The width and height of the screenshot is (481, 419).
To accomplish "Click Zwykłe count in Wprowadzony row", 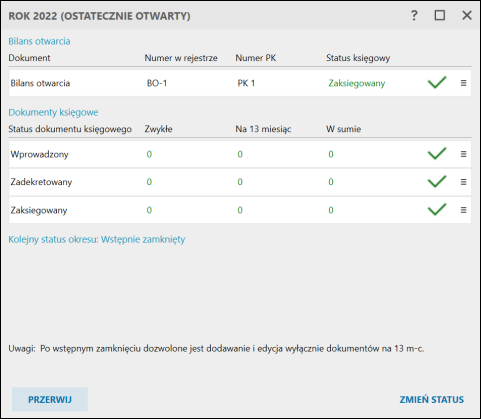I will [x=149, y=154].
